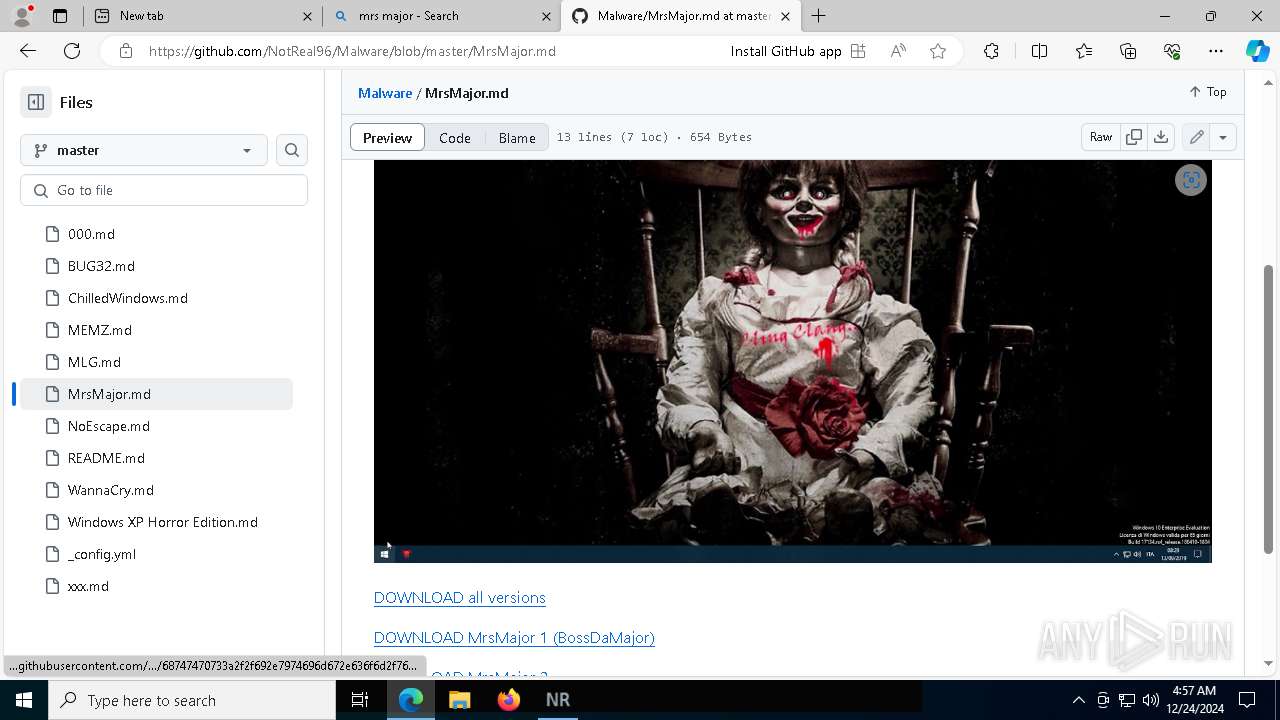
Task: Open browser Extensions puzzle icon
Action: coord(991,51)
